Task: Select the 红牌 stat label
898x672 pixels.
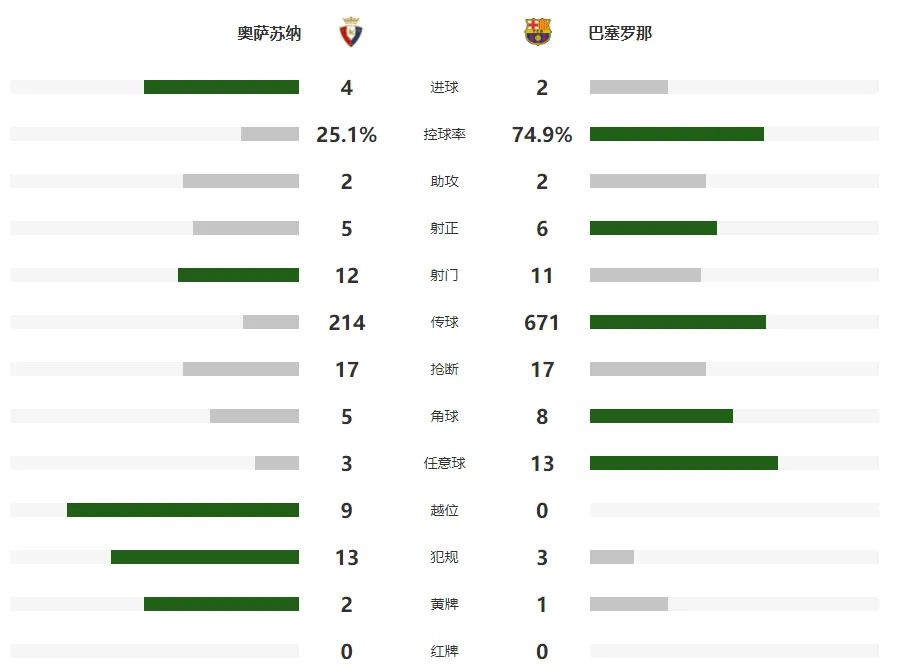Action: (x=444, y=651)
